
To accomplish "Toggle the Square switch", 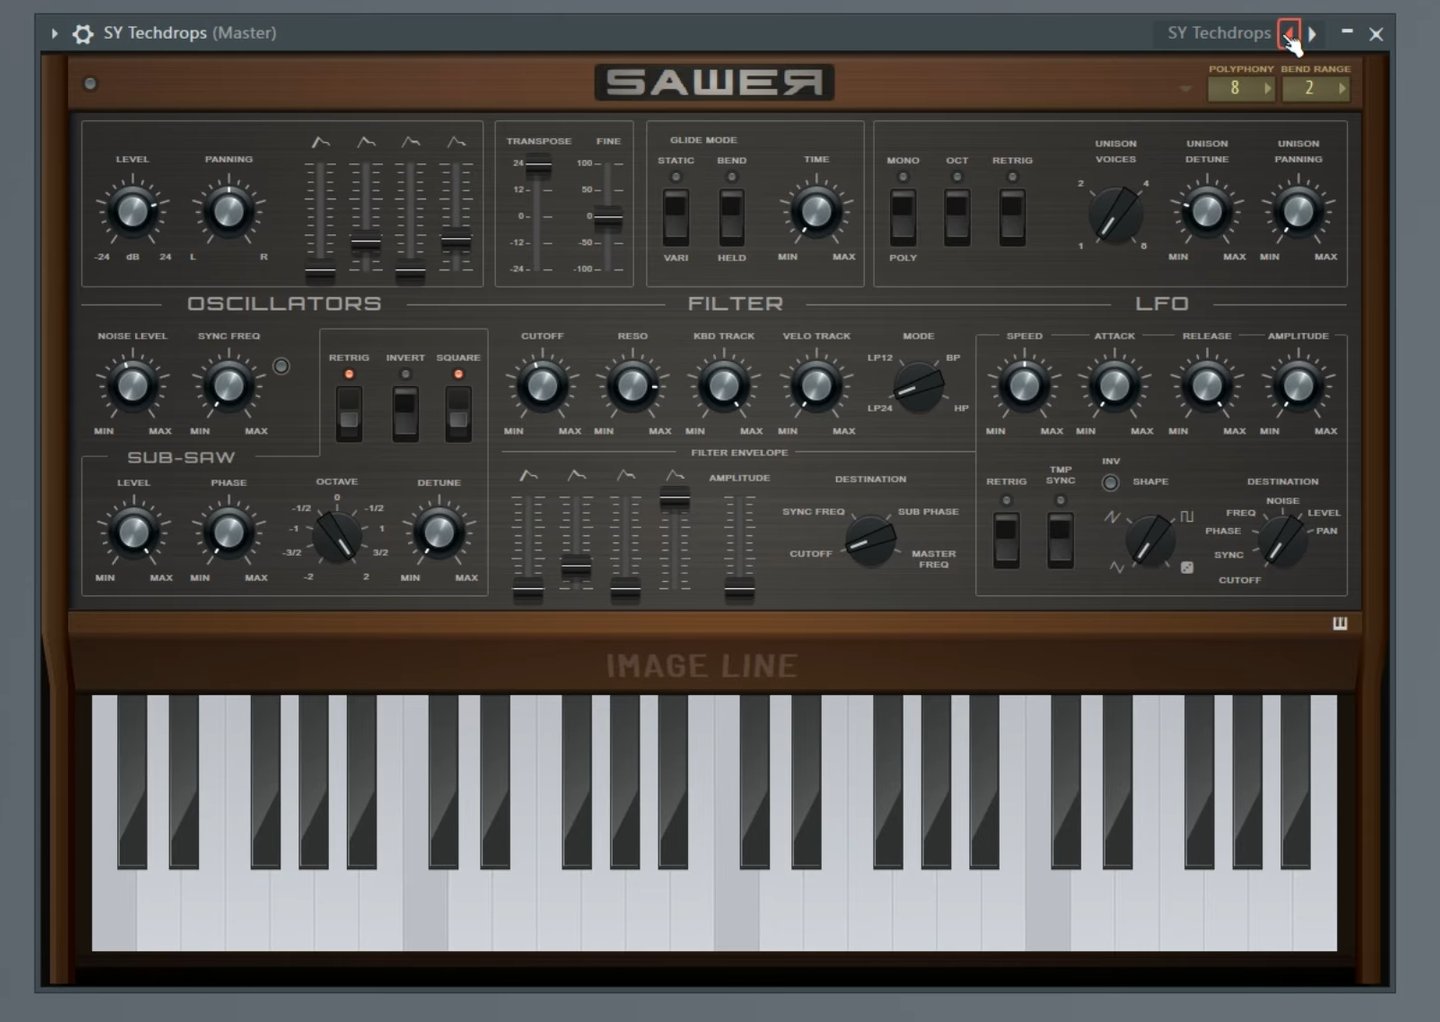I will [458, 412].
